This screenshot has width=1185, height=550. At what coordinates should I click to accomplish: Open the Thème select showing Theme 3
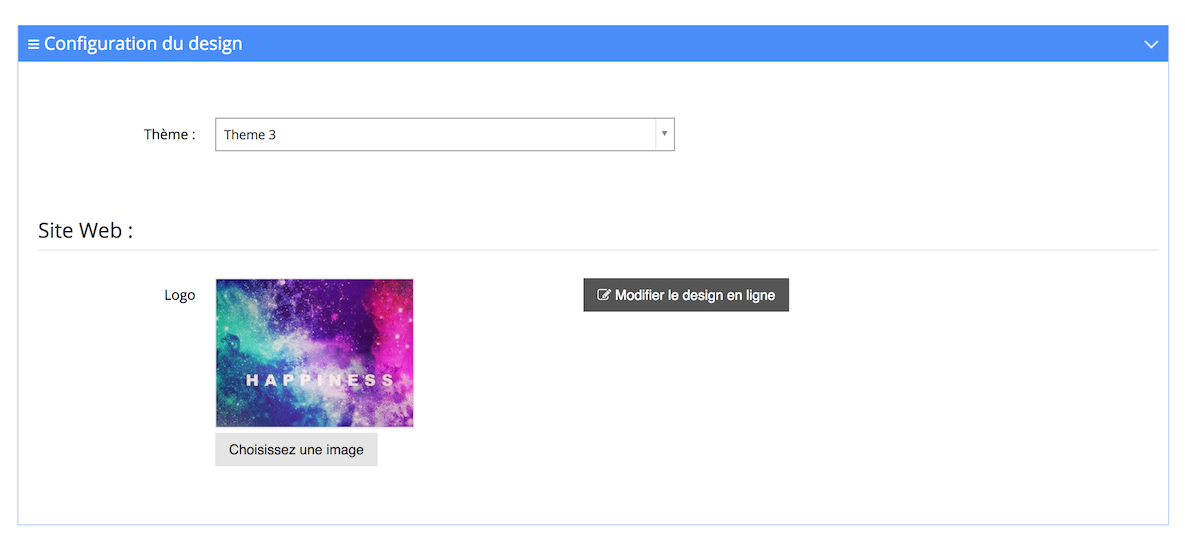tap(444, 134)
